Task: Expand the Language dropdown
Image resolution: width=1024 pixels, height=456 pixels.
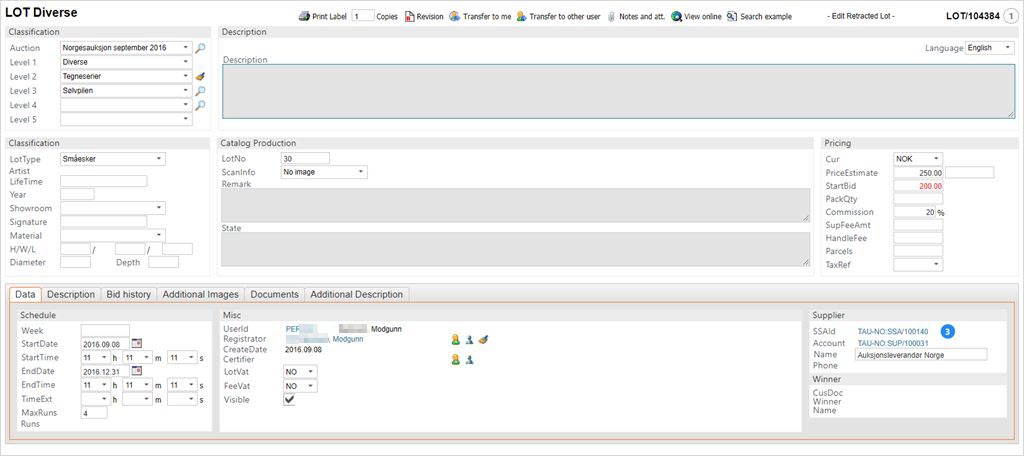Action: (x=989, y=48)
